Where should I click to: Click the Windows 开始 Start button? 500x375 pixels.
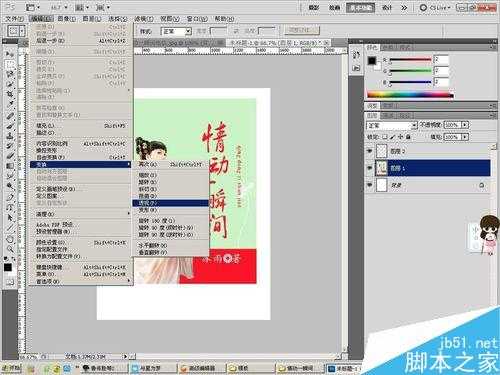(x=11, y=368)
